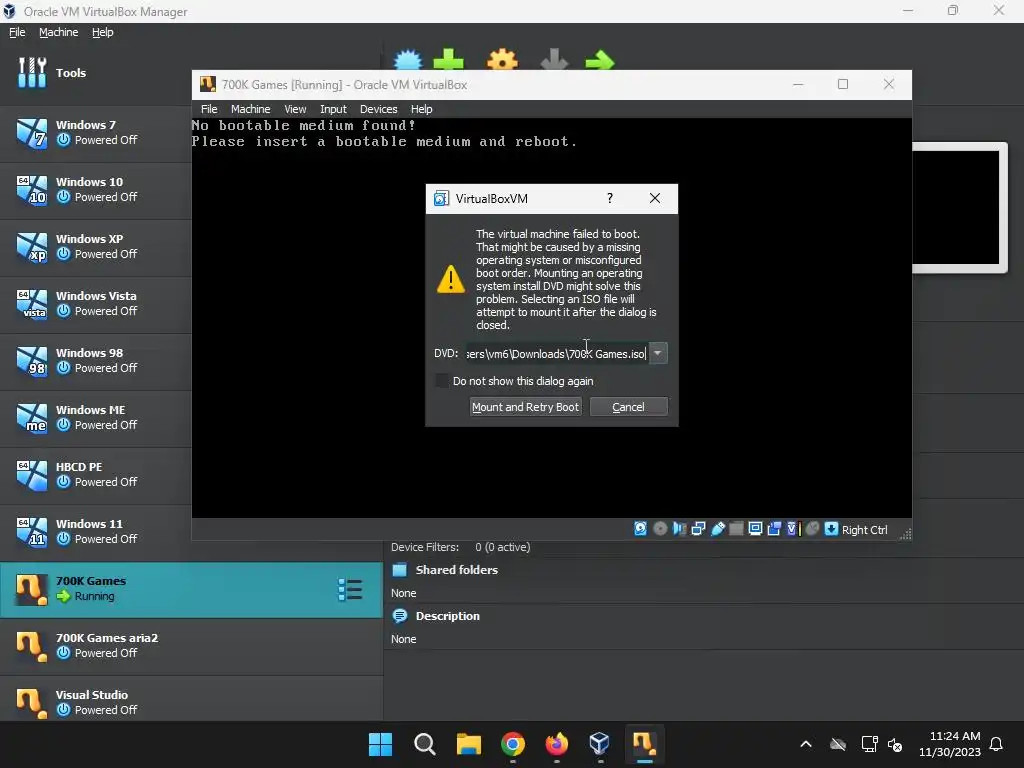Check 'Do not show this dialog again'
This screenshot has height=768, width=1024.
442,381
